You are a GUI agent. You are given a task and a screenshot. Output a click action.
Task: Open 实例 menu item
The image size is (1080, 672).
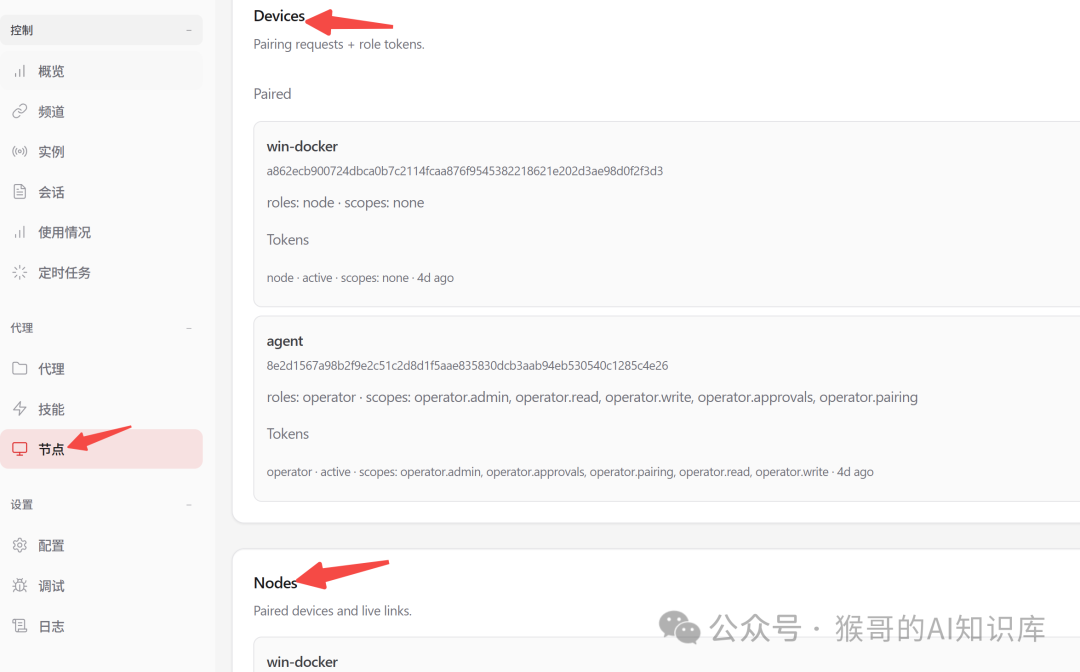coord(101,151)
